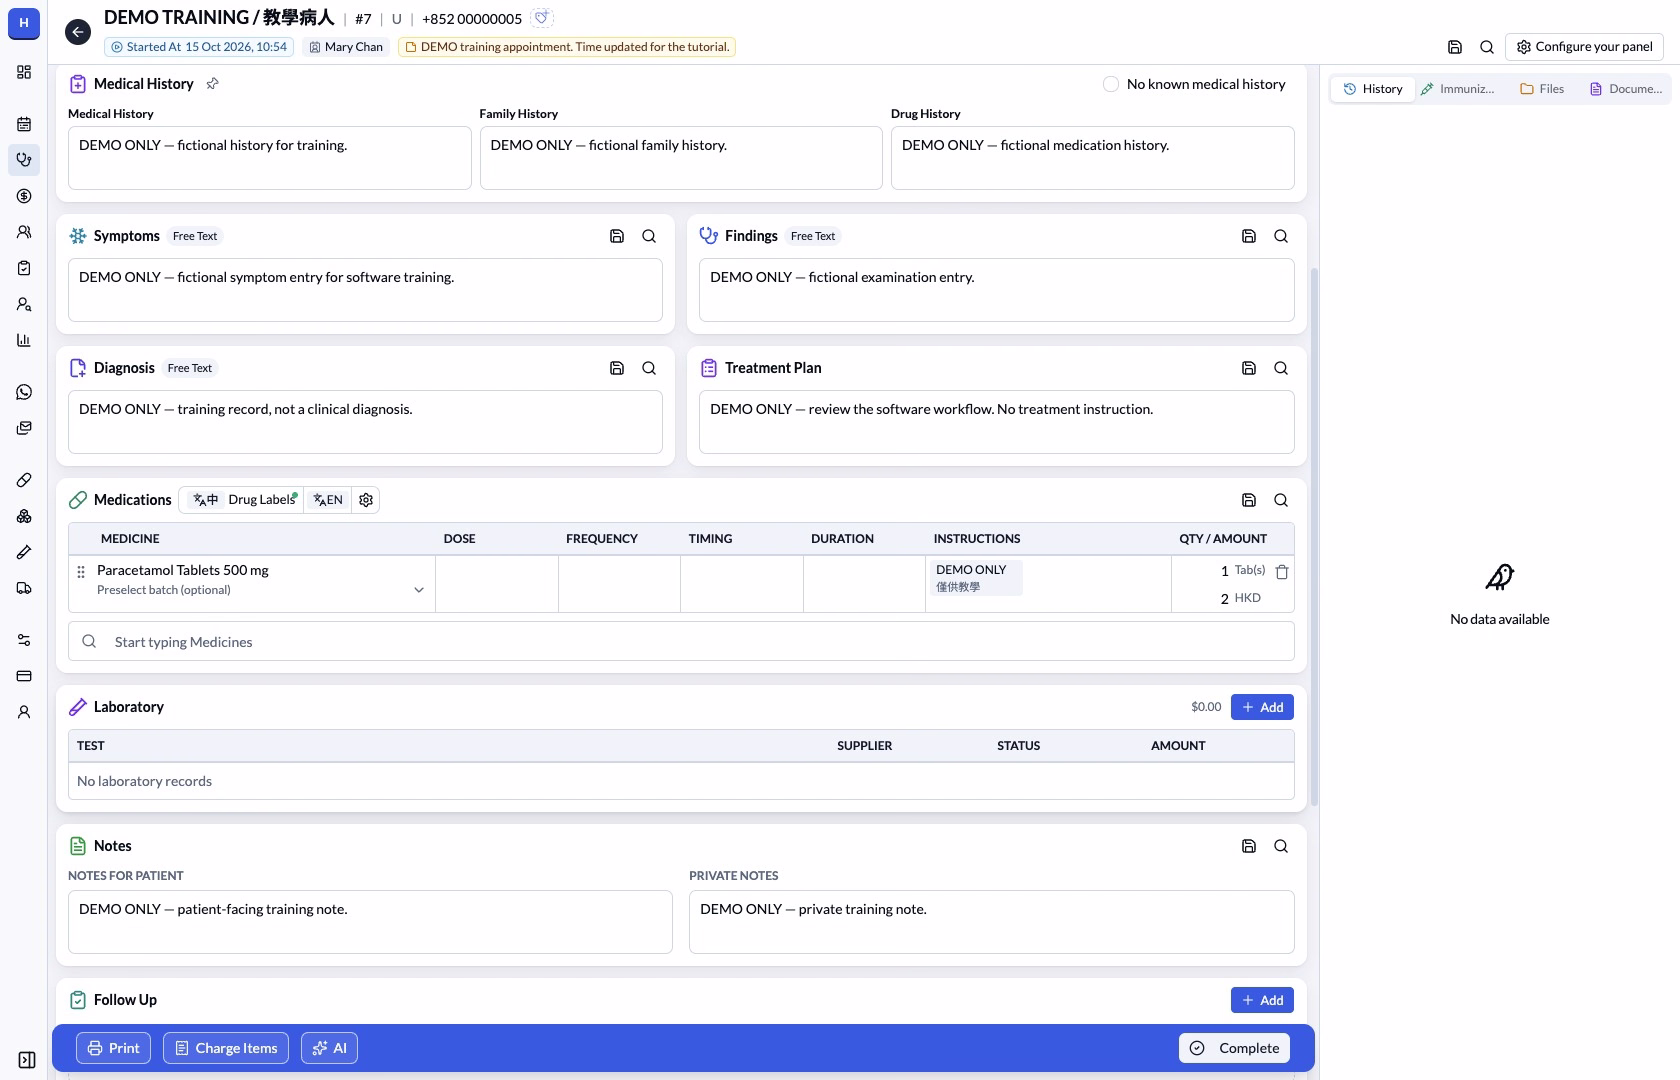The height and width of the screenshot is (1080, 1680).
Task: Select the No known medical history option
Action: pyautogui.click(x=1111, y=84)
